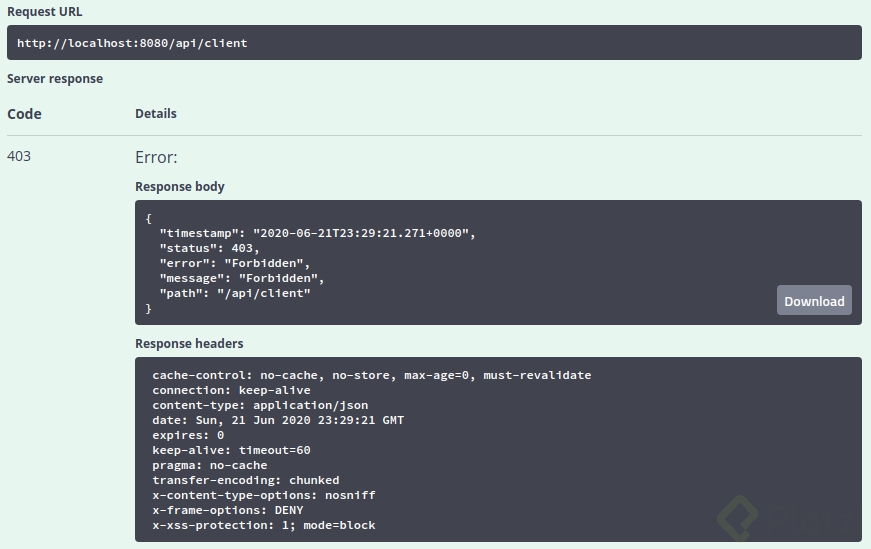This screenshot has height=549, width=871.
Task: Click the keep-alive: timeout=60 header line
Action: click(x=231, y=450)
